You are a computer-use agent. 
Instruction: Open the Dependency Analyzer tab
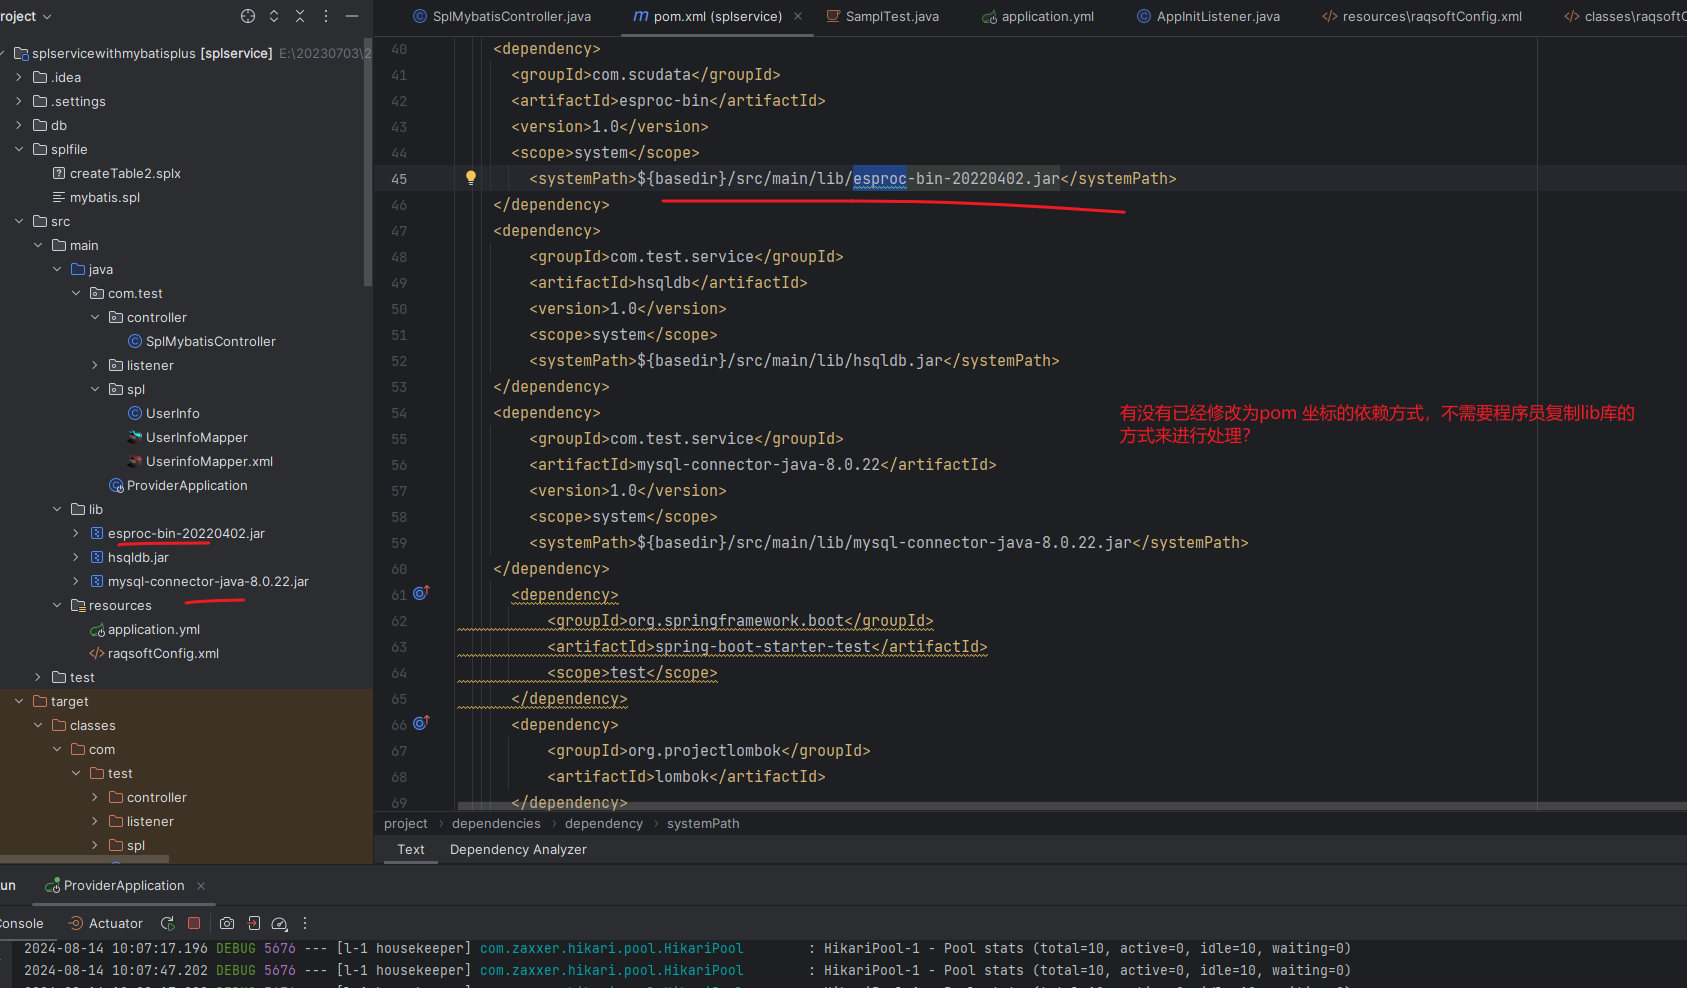[x=518, y=849]
